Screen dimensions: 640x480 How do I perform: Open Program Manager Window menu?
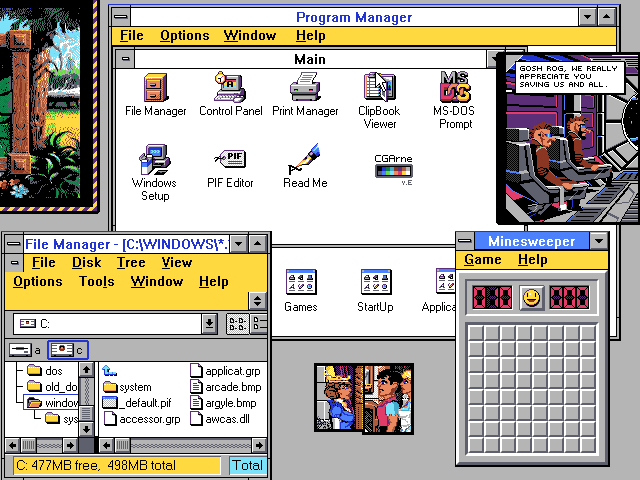pos(250,36)
